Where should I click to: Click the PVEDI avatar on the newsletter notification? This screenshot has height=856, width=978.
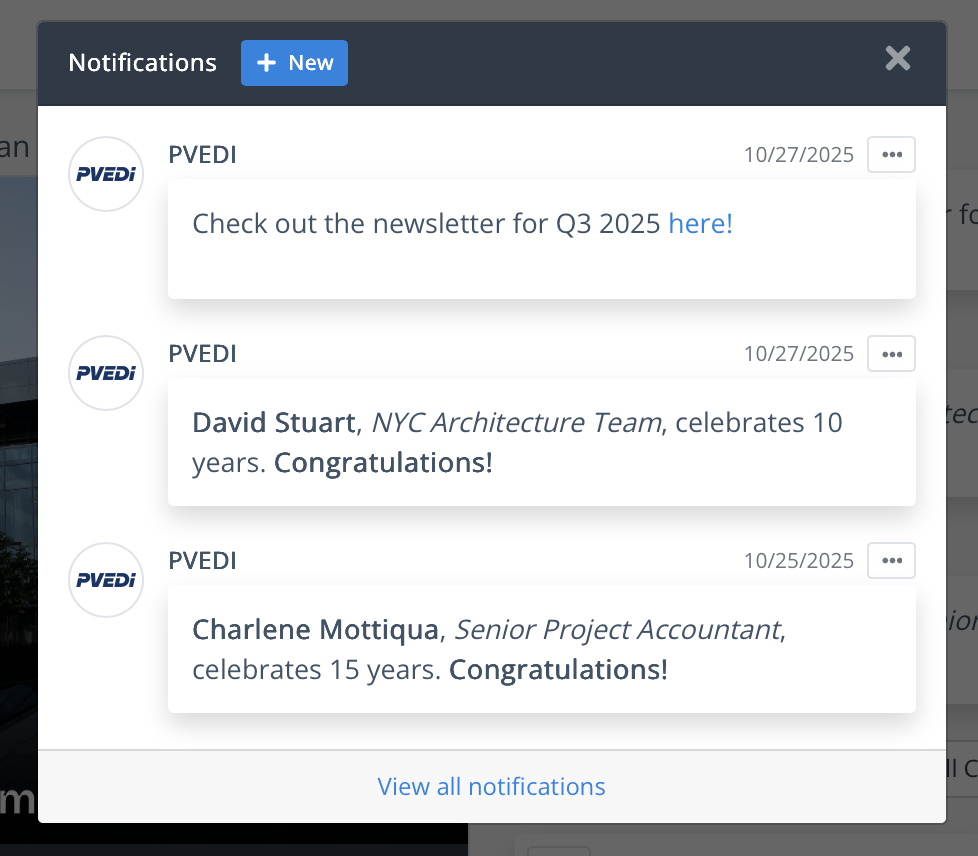pyautogui.click(x=106, y=173)
